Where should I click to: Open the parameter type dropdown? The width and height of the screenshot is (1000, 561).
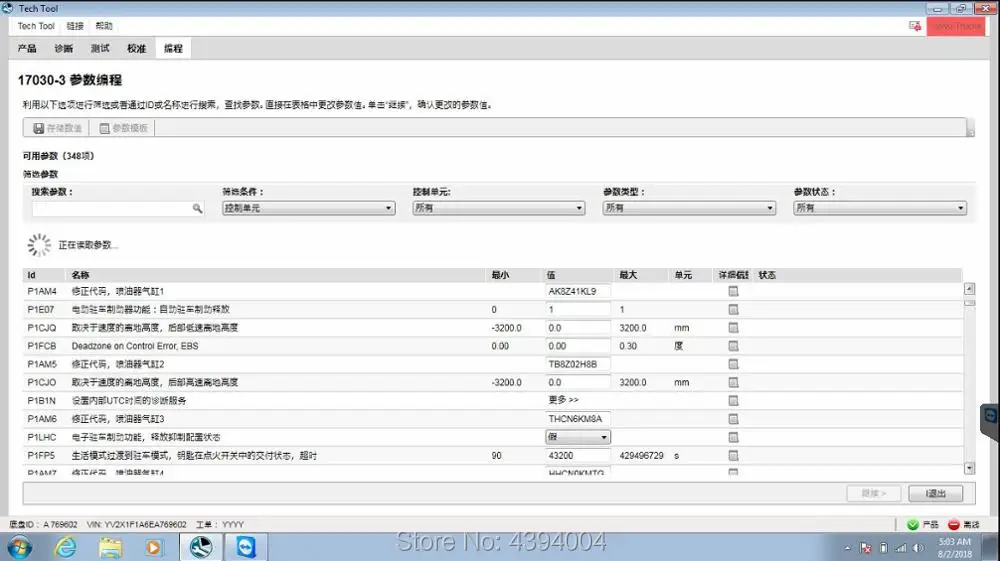point(689,208)
